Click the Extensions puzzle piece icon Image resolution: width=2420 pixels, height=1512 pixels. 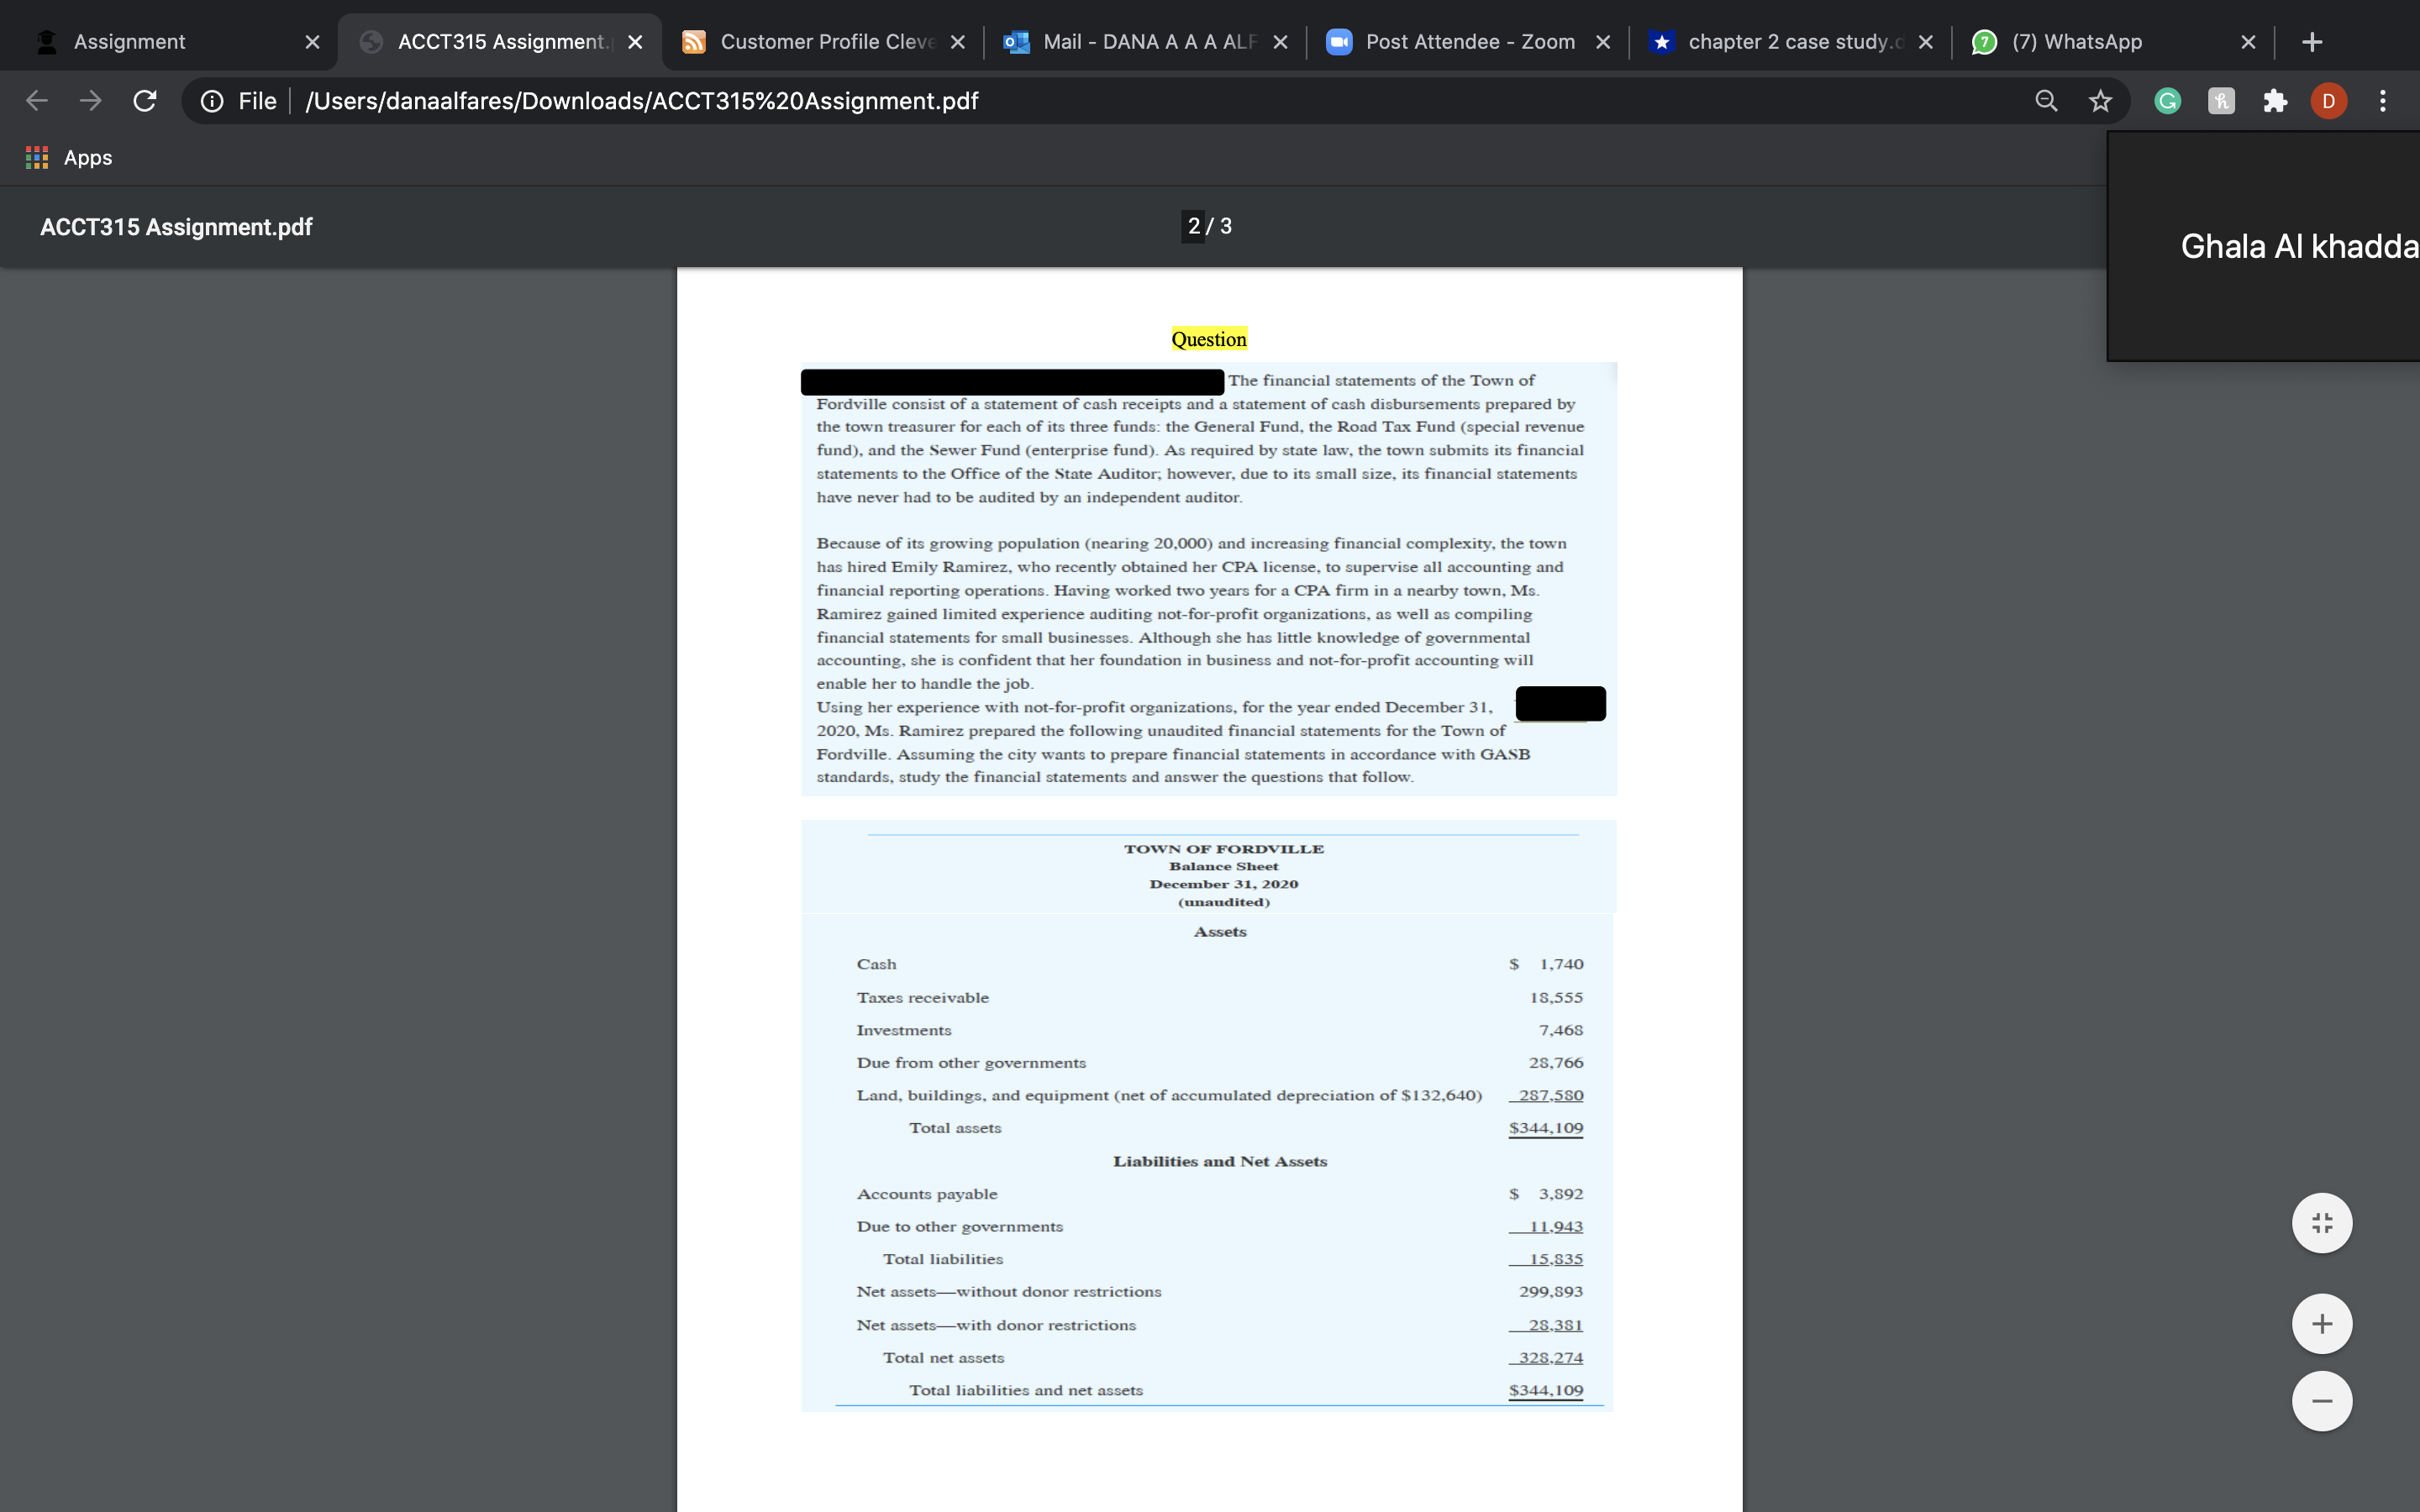(2275, 100)
